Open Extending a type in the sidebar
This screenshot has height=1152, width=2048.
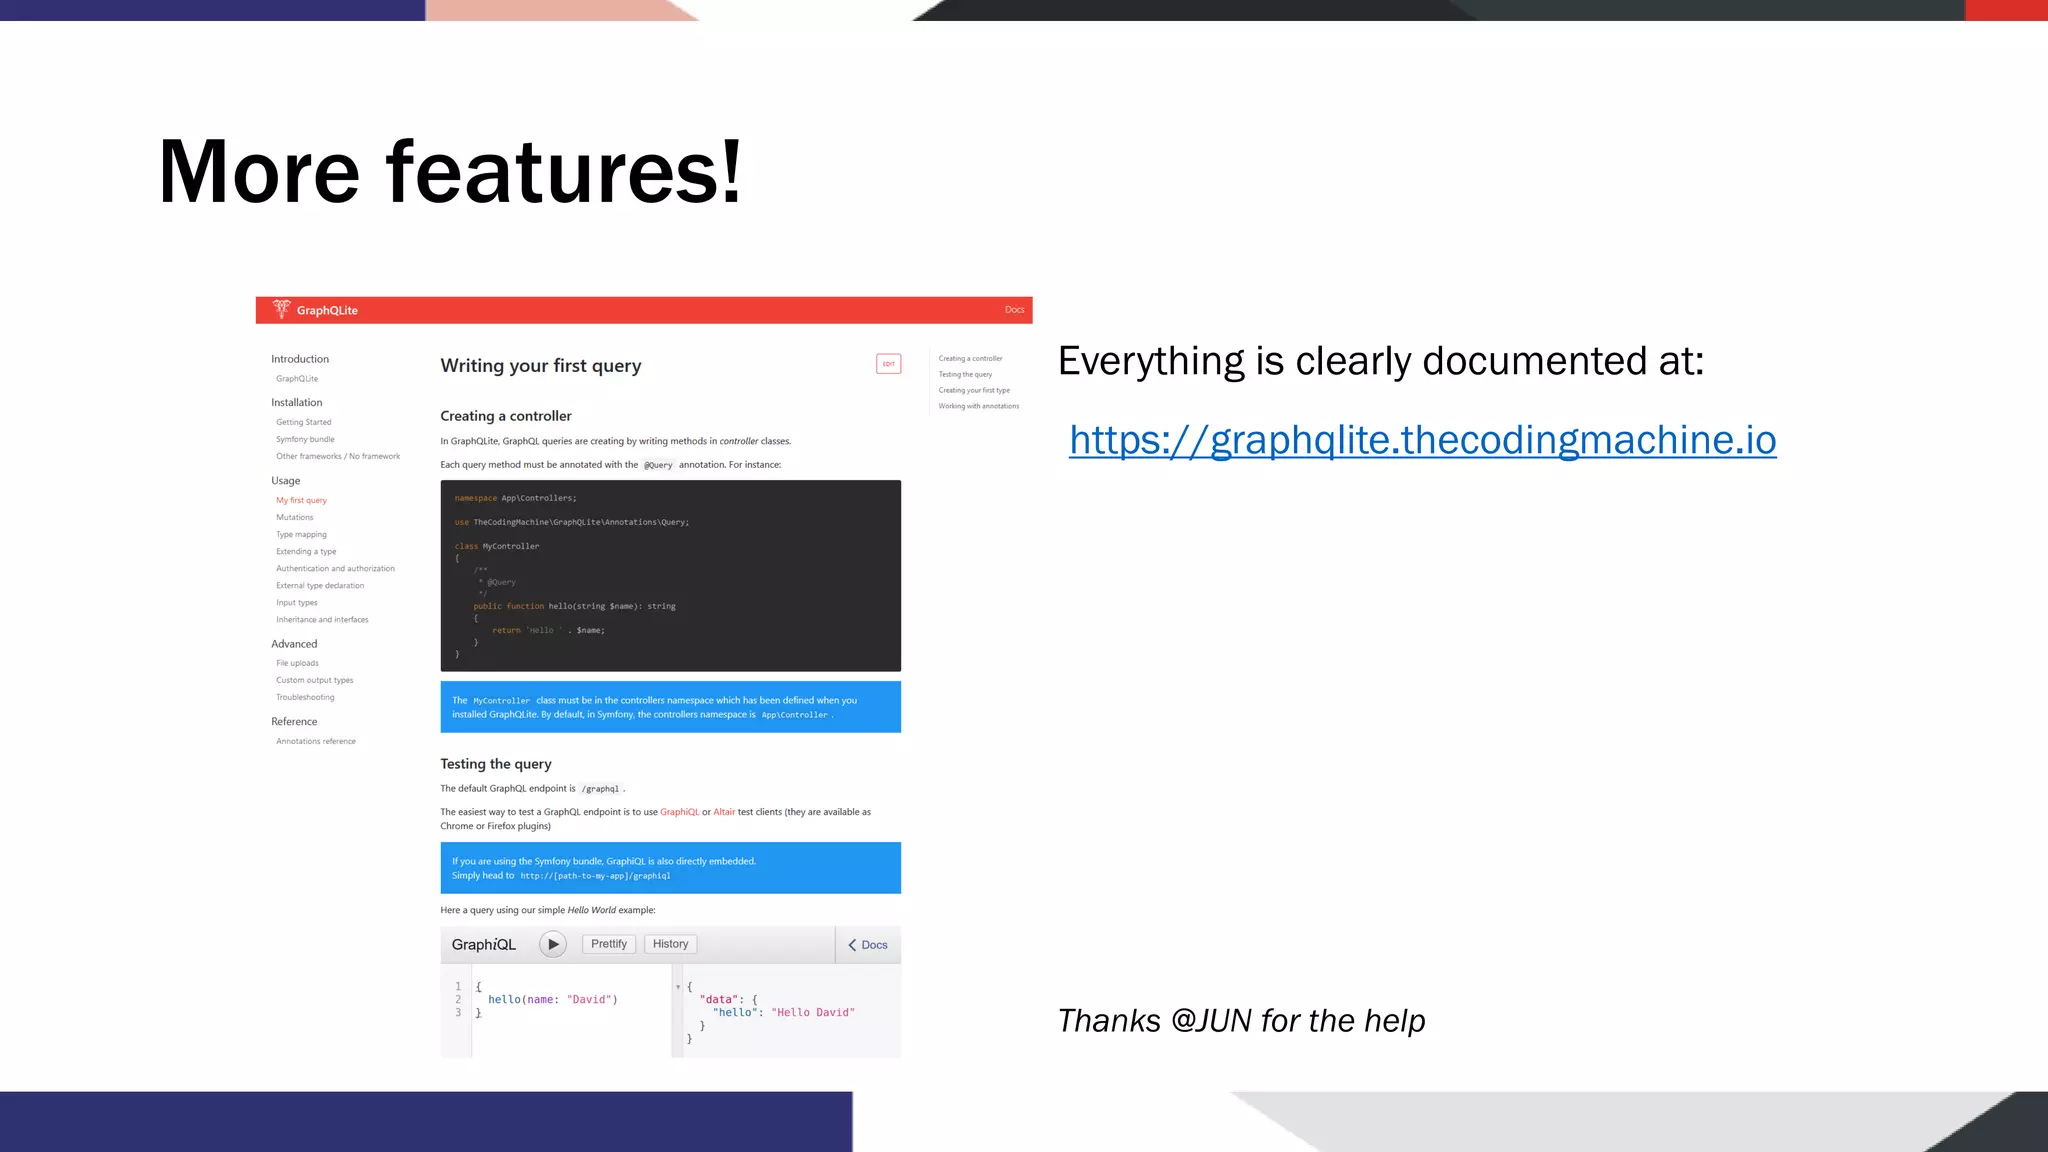point(306,551)
